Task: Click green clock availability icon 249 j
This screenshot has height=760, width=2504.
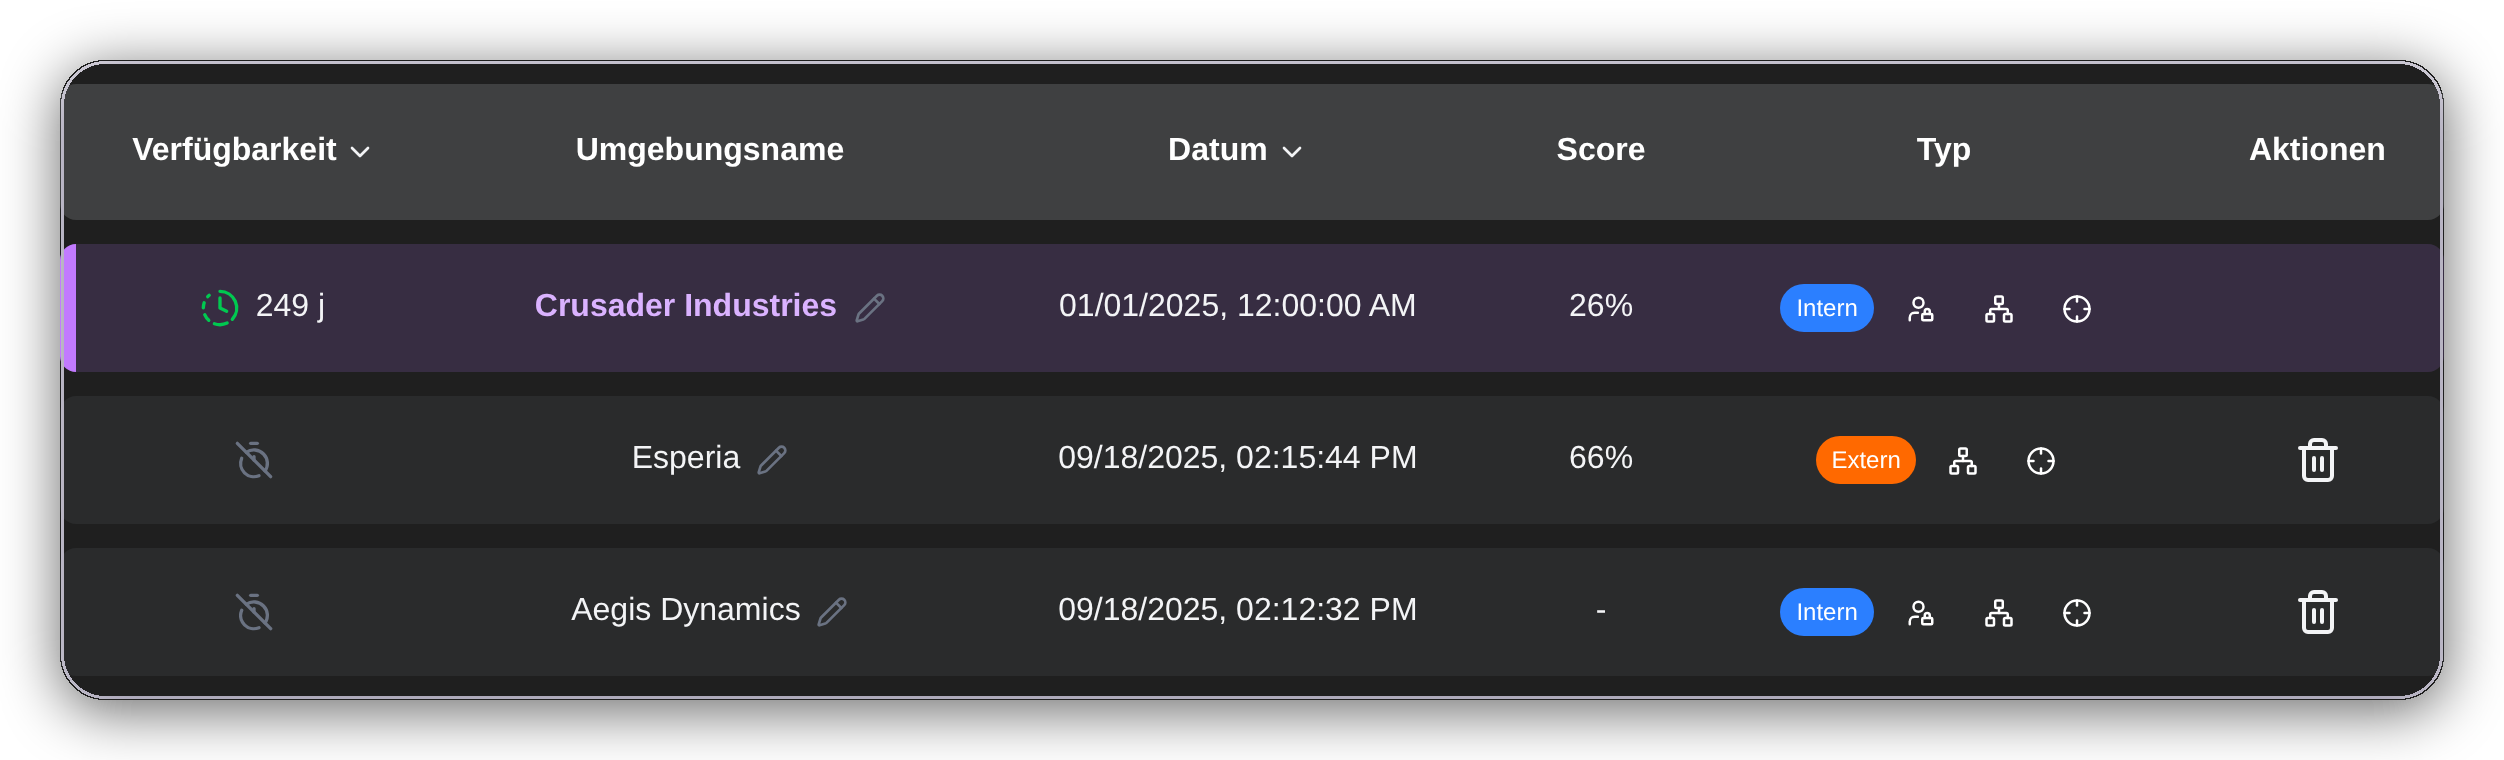Action: click(220, 308)
